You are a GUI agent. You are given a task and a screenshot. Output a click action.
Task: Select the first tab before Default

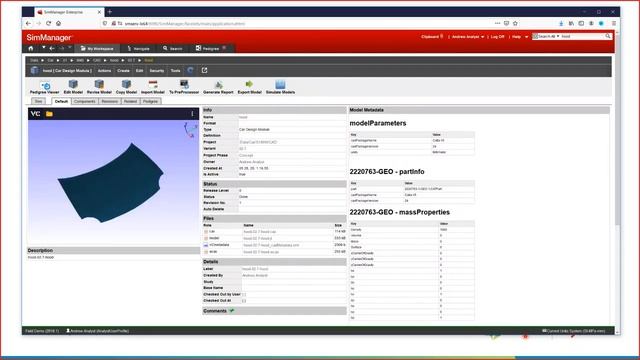click(x=38, y=101)
